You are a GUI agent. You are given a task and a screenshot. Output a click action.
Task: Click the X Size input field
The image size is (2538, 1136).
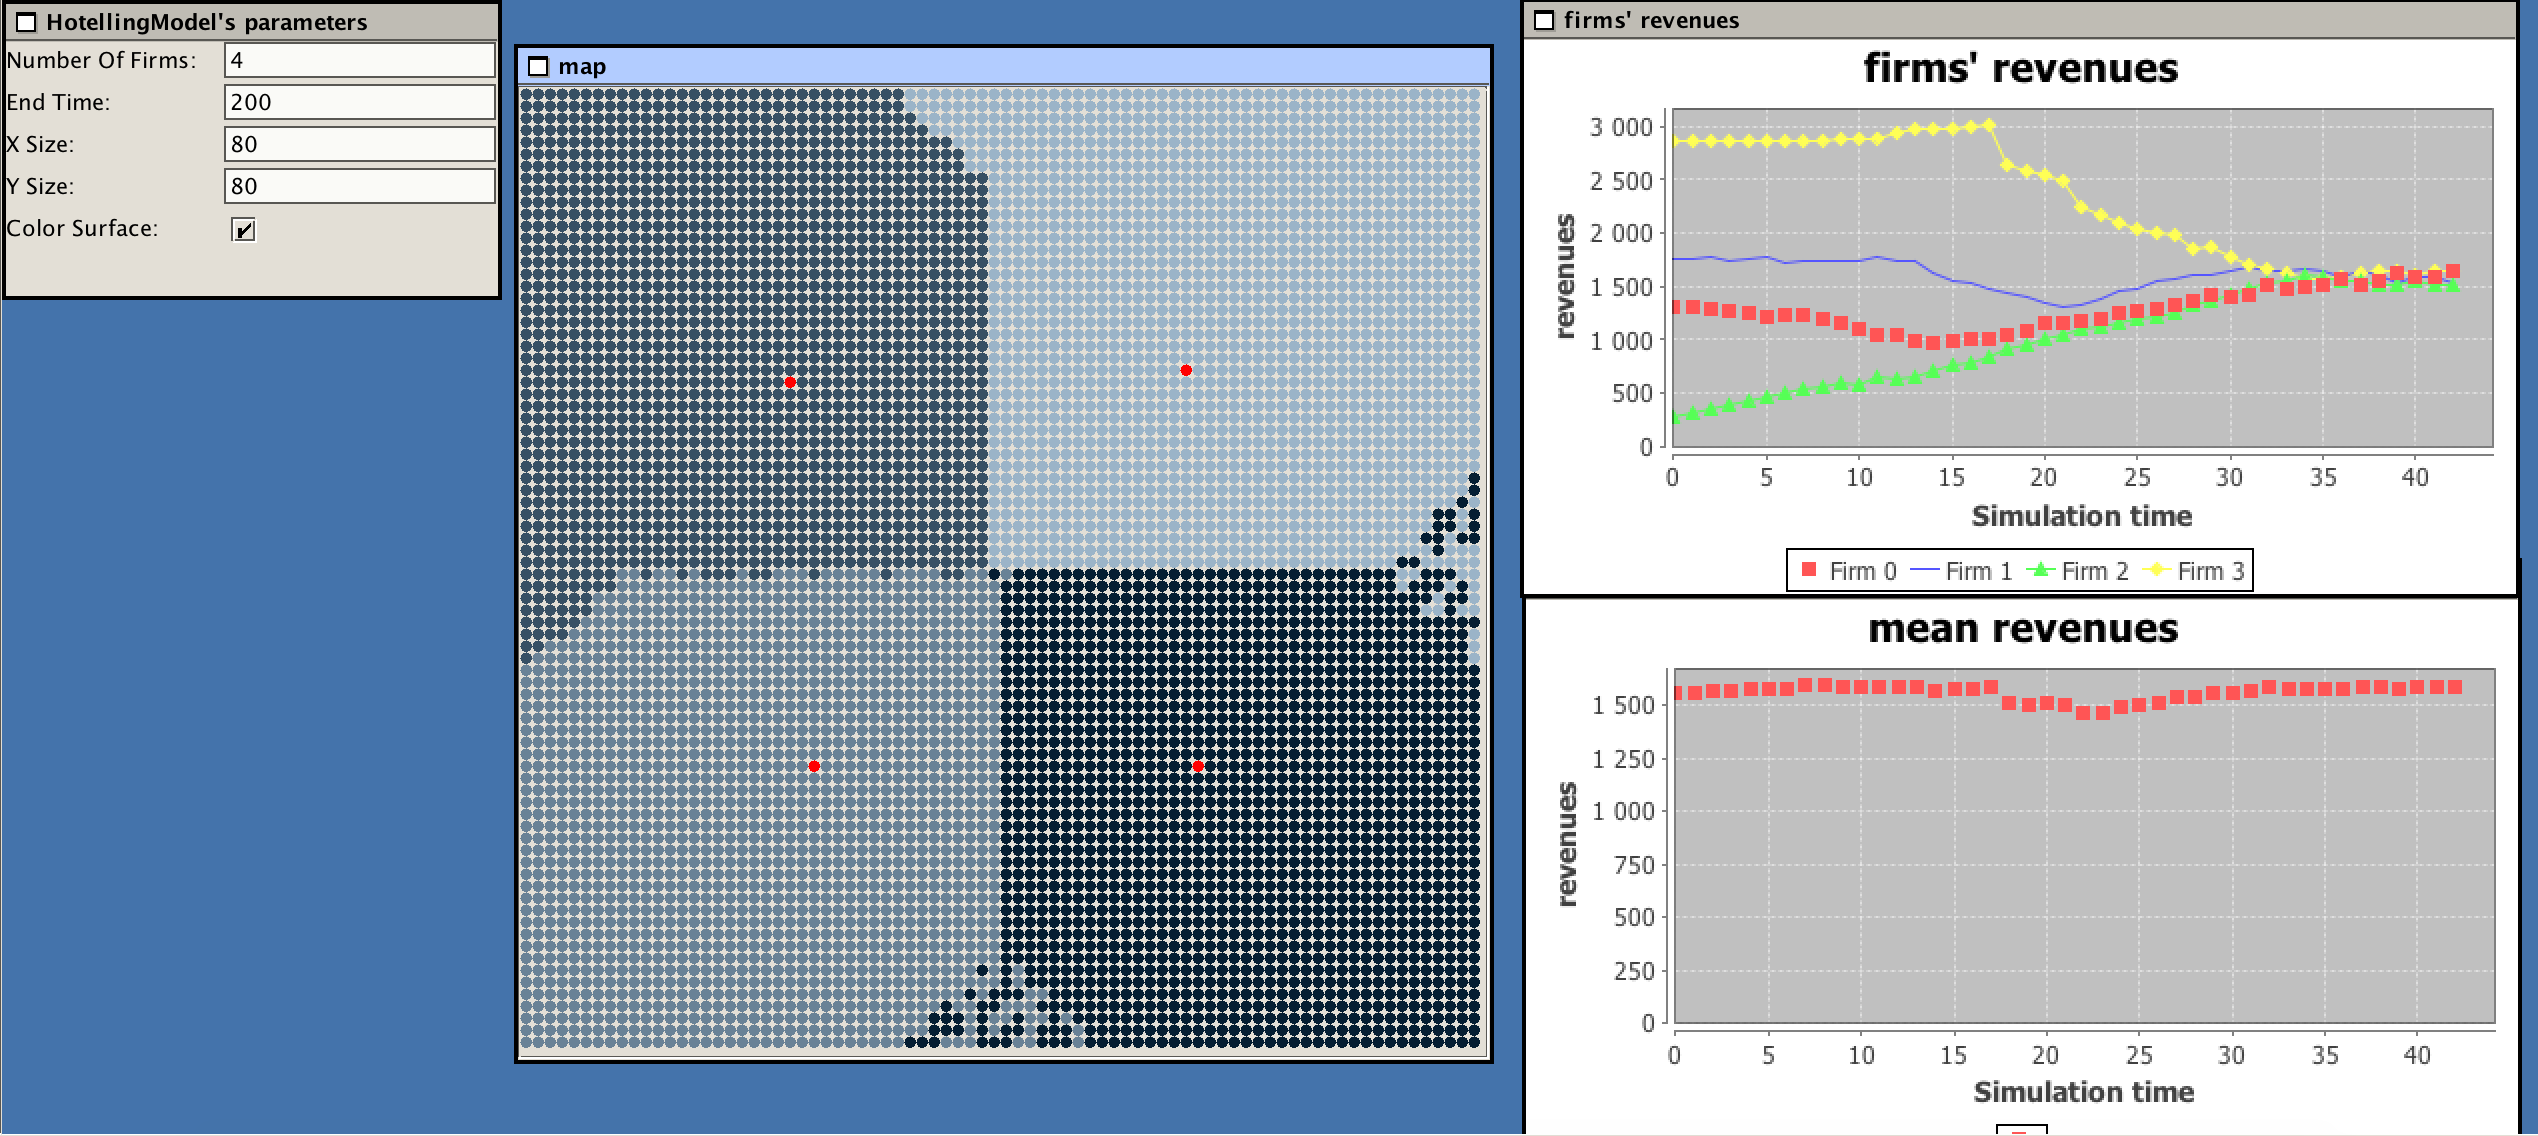[x=359, y=144]
